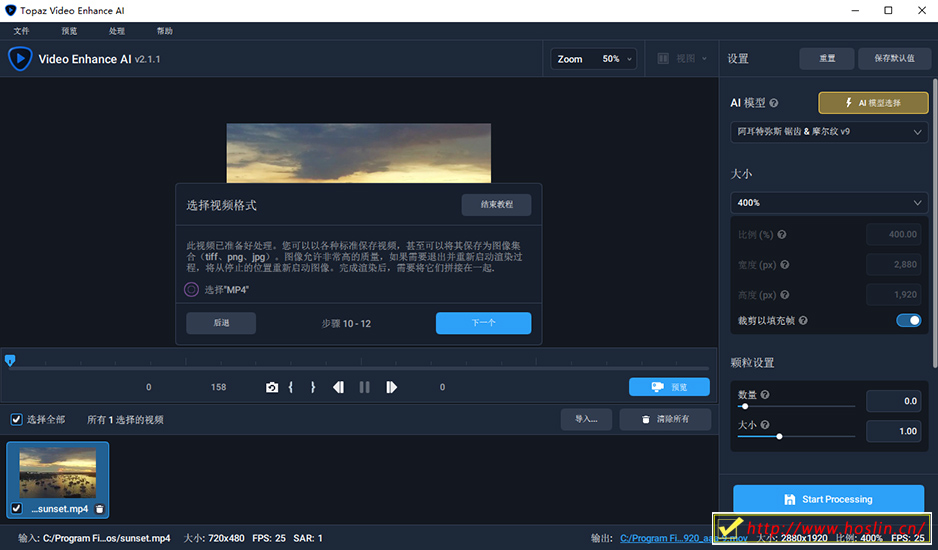Open AI 模型选择 button
Viewport: 938px width, 550px height.
pos(873,103)
